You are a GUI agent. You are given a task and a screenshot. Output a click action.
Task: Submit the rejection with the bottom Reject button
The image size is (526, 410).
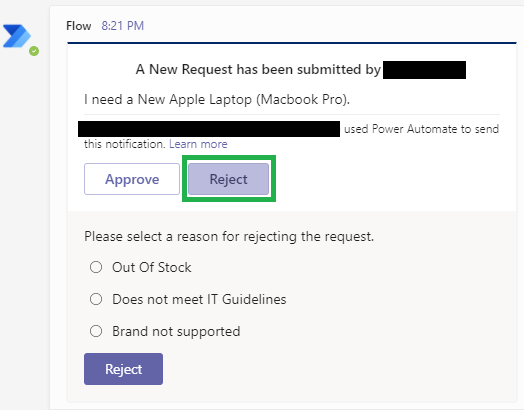(123, 369)
